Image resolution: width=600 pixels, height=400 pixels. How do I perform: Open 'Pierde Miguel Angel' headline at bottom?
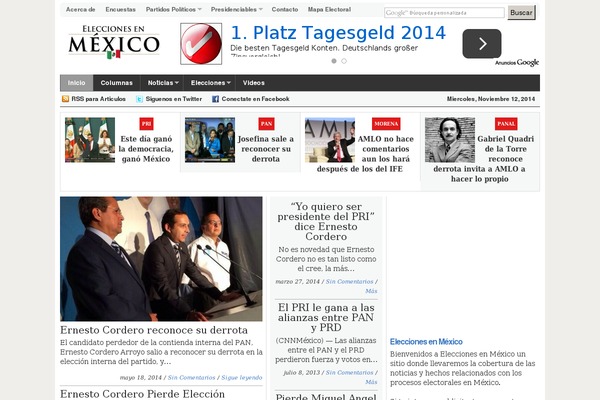[326, 397]
